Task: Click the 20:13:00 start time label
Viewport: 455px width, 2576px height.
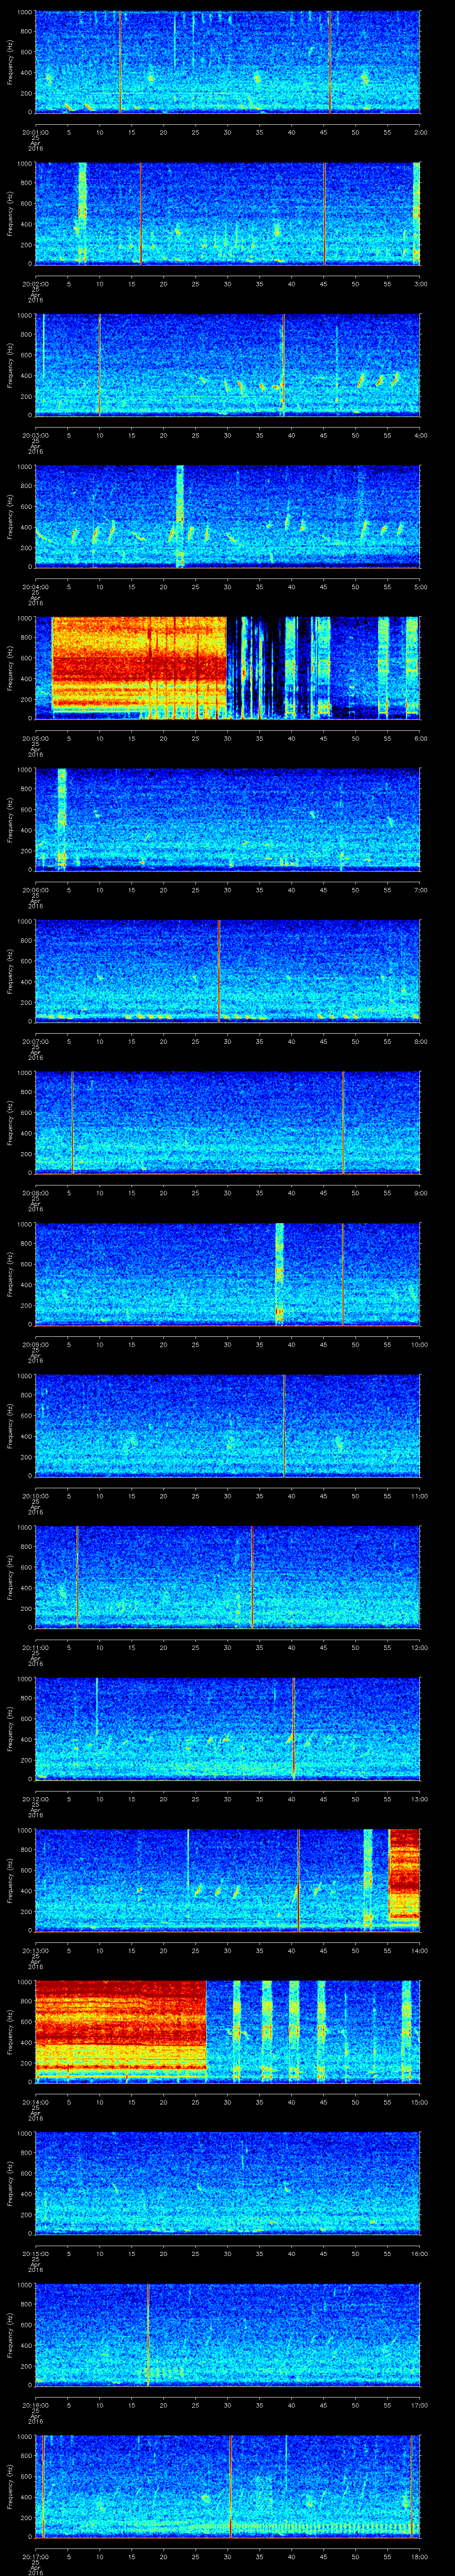Action: coord(35,1950)
